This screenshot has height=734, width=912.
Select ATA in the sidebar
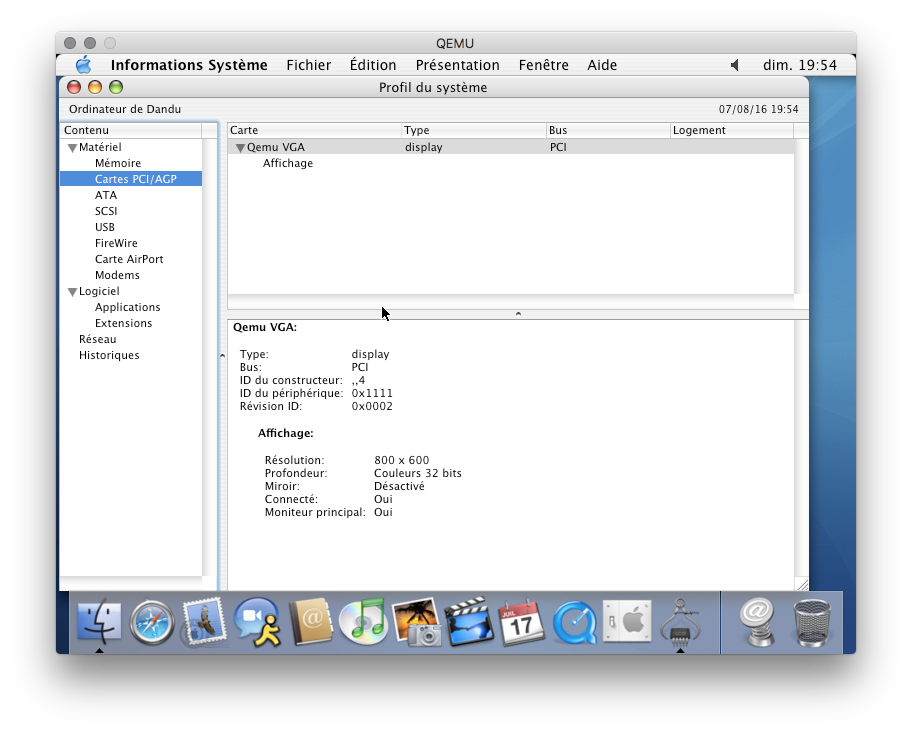click(x=106, y=195)
